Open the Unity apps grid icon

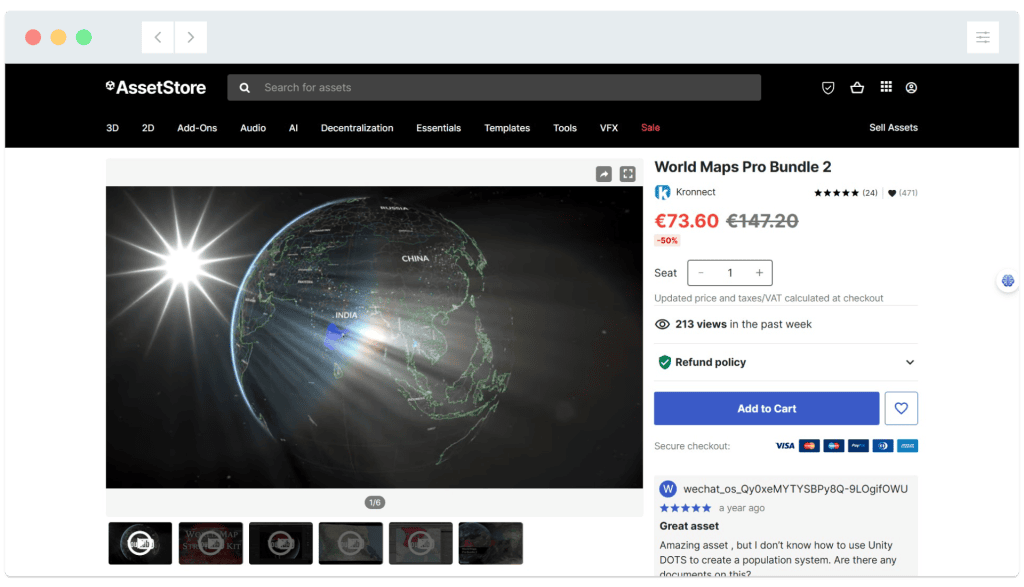[x=885, y=87]
